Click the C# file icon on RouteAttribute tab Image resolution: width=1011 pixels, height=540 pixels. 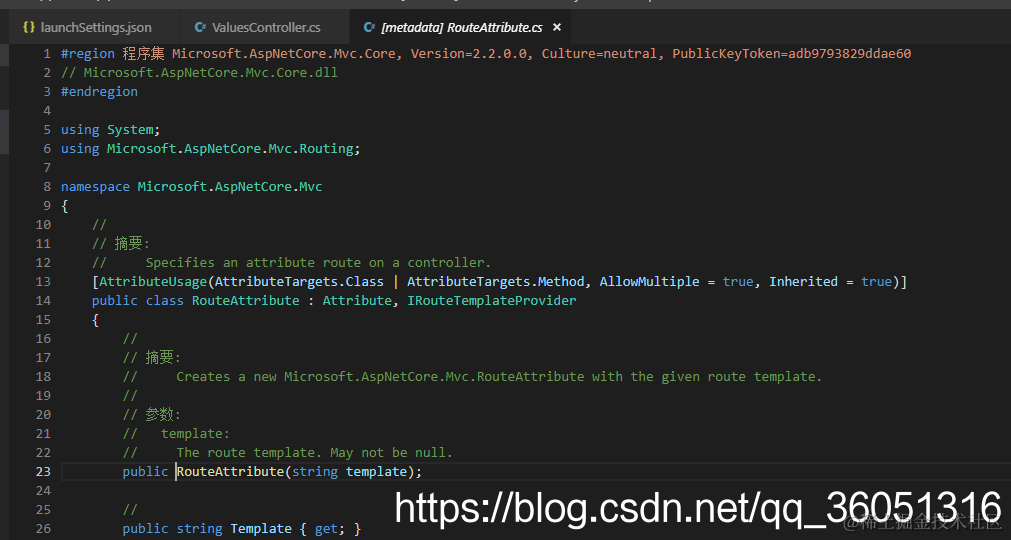(369, 27)
